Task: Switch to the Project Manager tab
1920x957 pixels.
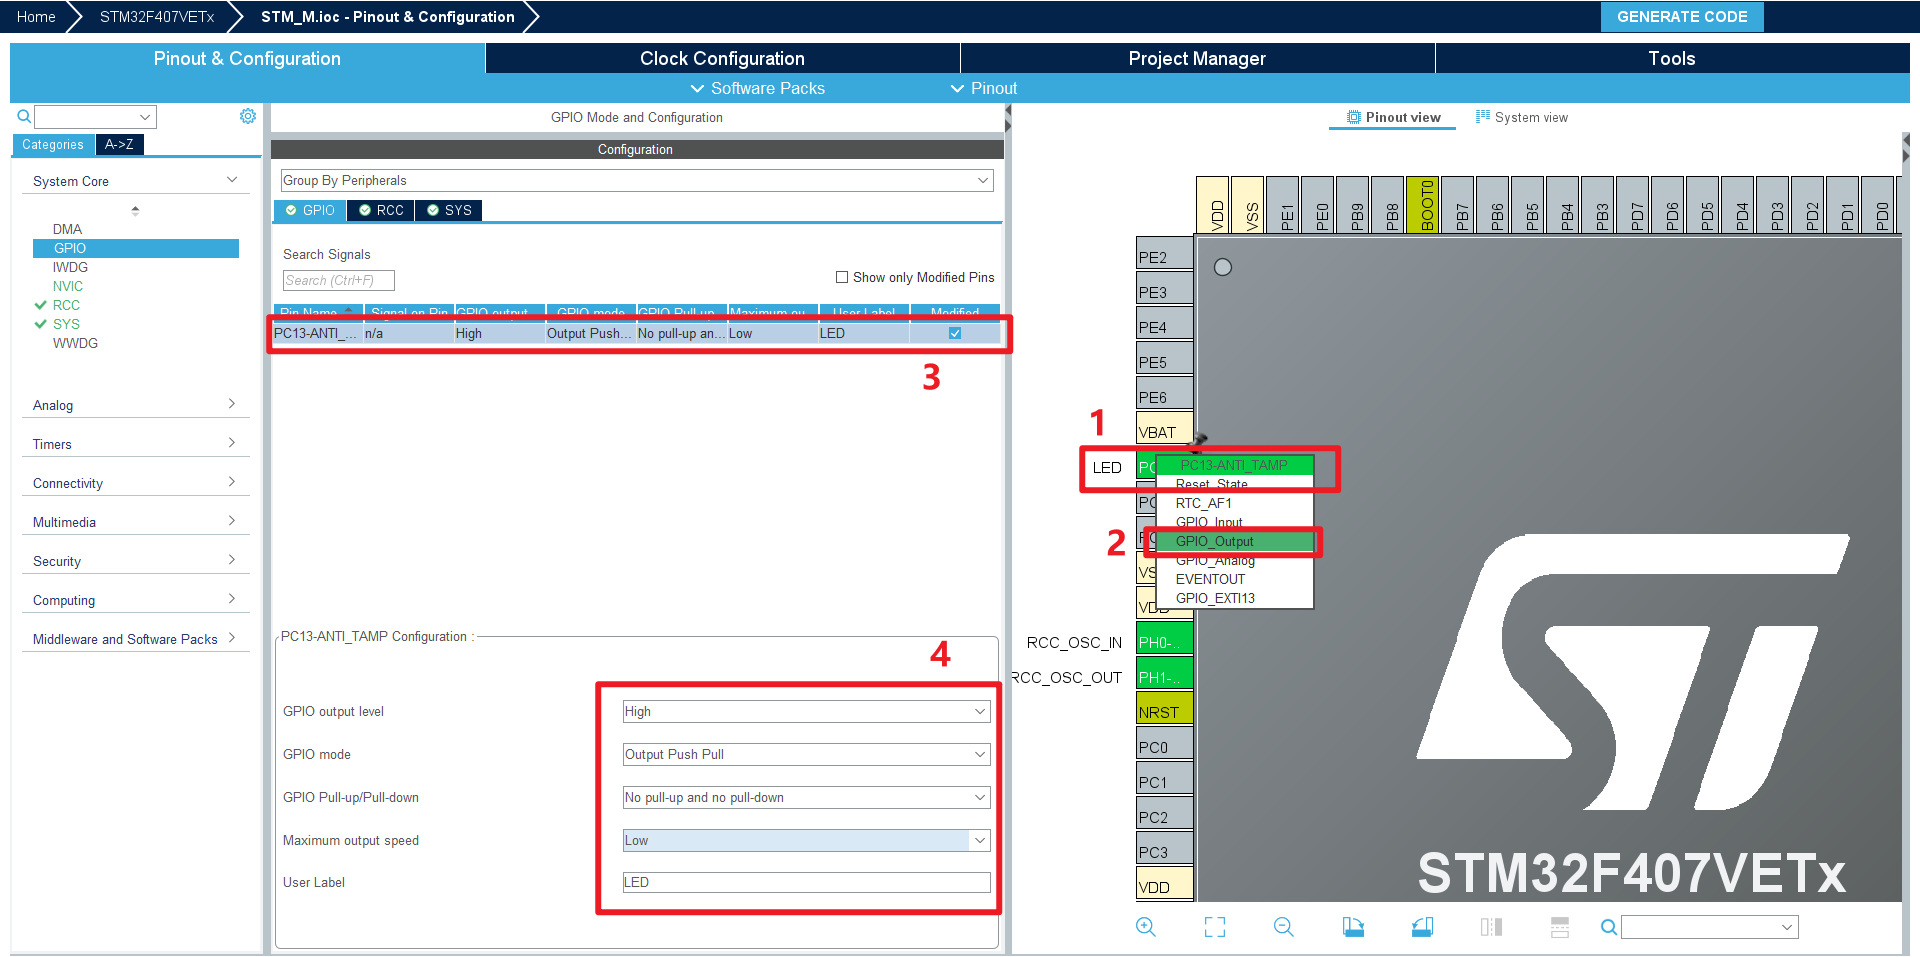Action: [1197, 58]
